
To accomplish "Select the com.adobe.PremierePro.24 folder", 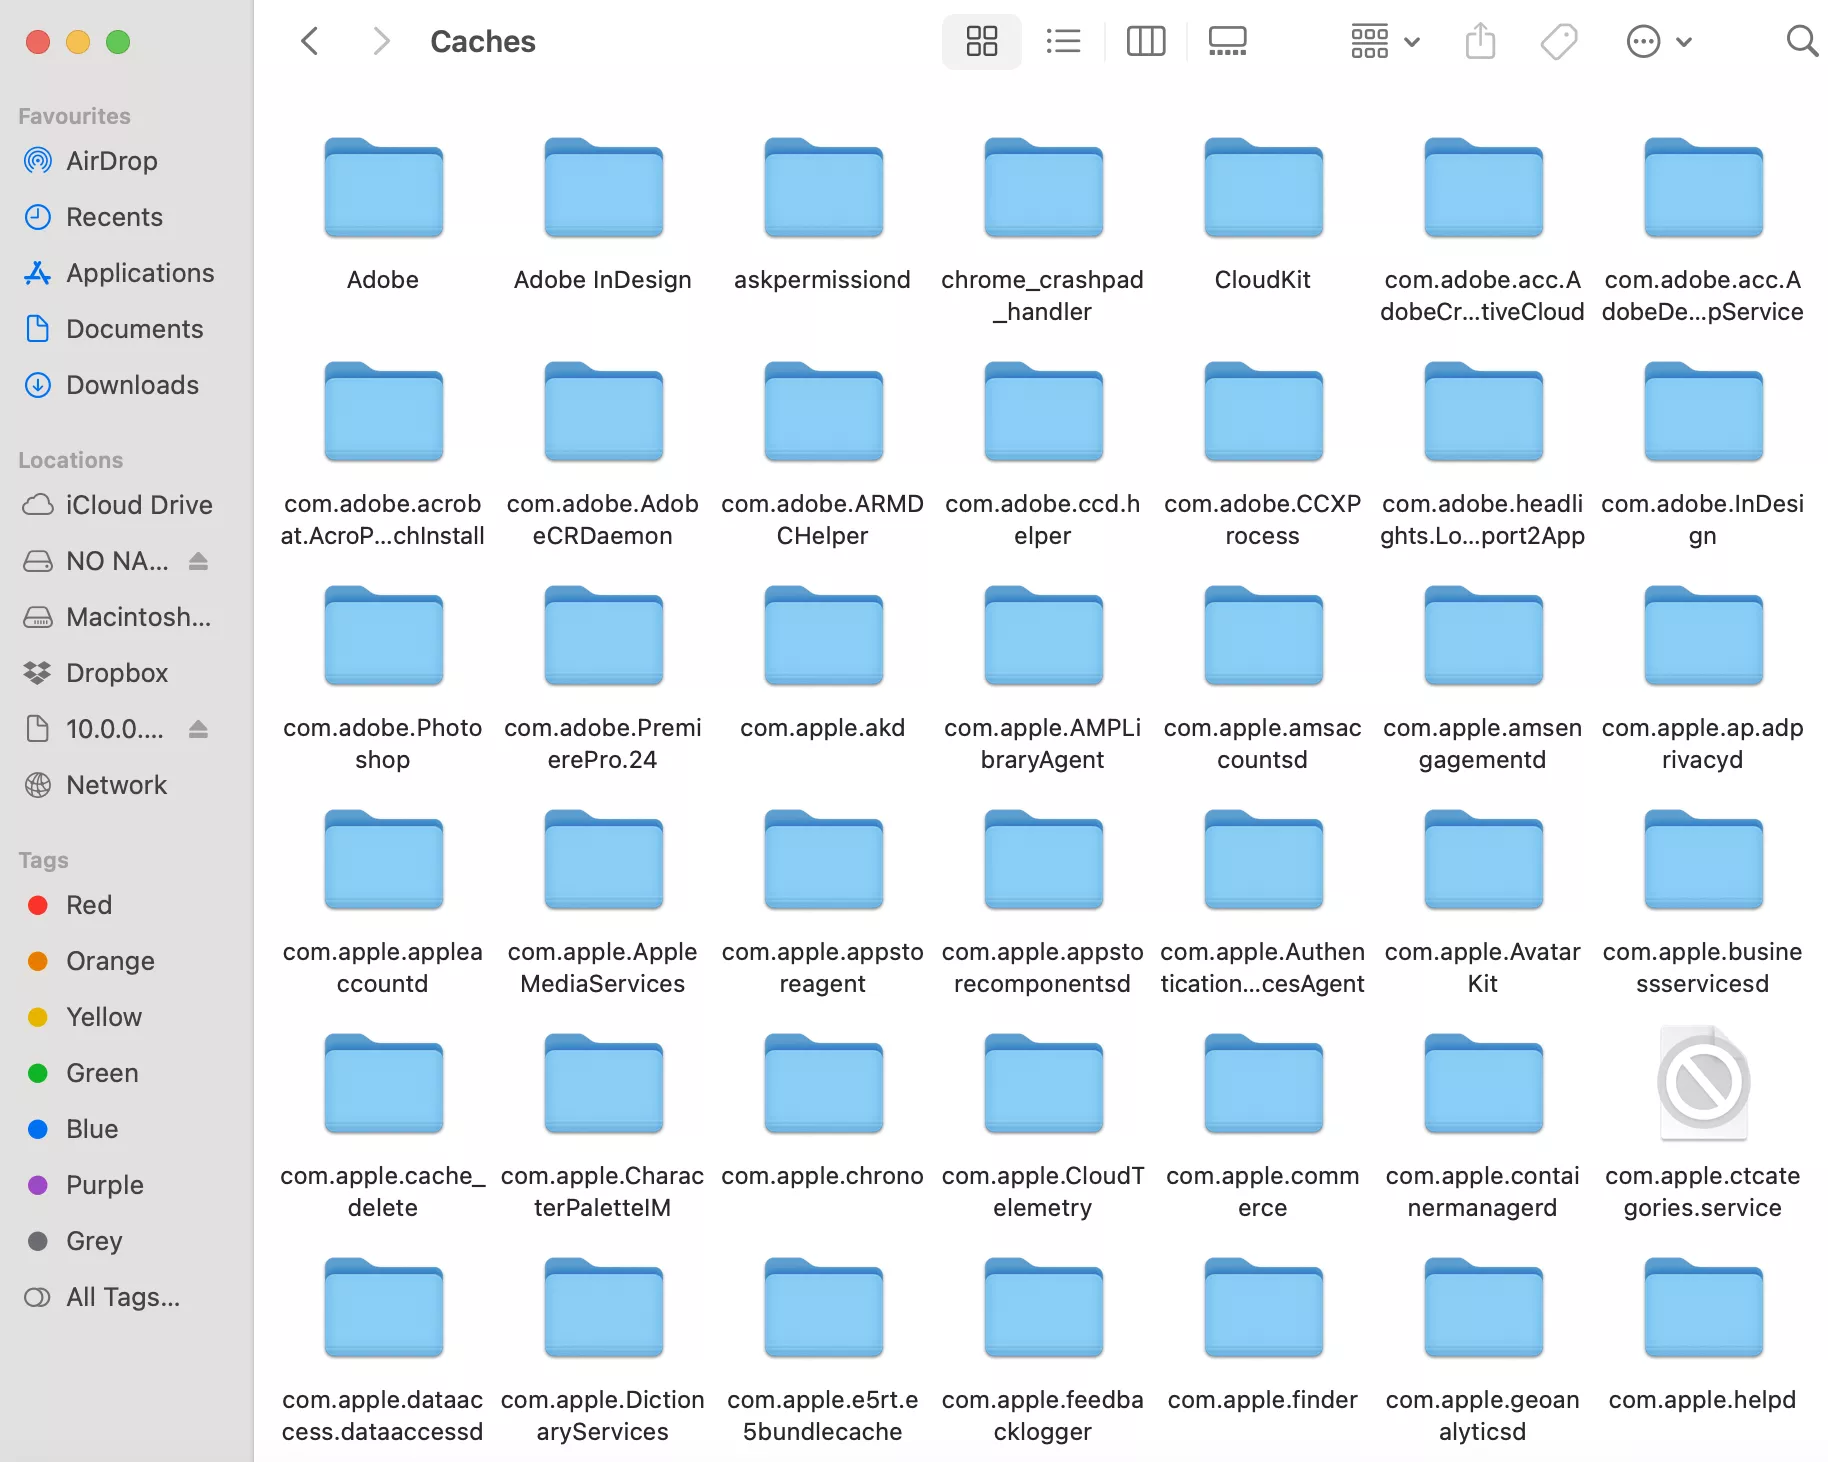I will coord(603,636).
